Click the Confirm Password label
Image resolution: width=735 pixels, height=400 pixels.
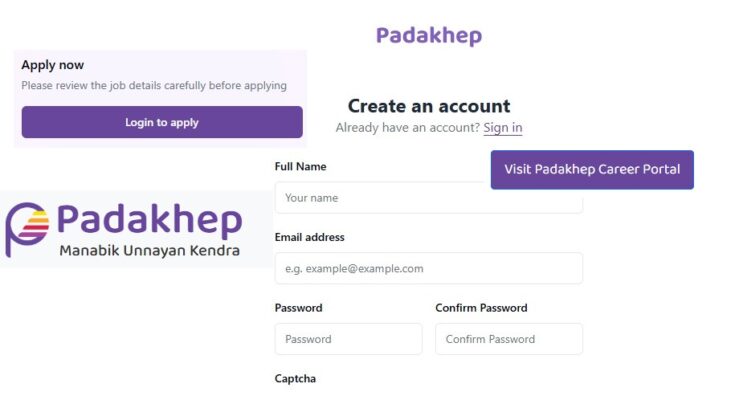click(481, 308)
